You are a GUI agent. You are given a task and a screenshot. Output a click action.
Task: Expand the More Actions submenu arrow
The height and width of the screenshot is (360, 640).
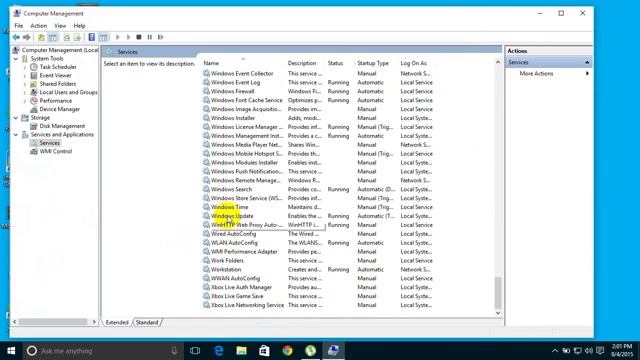pyautogui.click(x=587, y=73)
